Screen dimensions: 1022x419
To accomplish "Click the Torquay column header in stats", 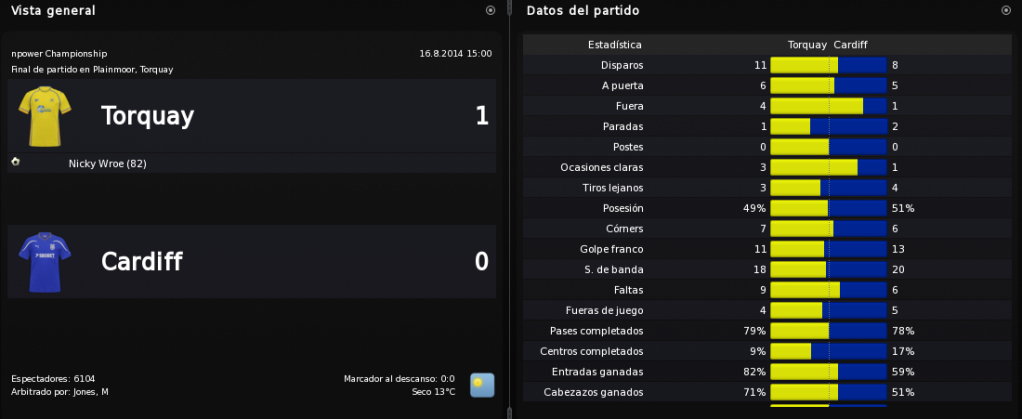I will point(807,45).
